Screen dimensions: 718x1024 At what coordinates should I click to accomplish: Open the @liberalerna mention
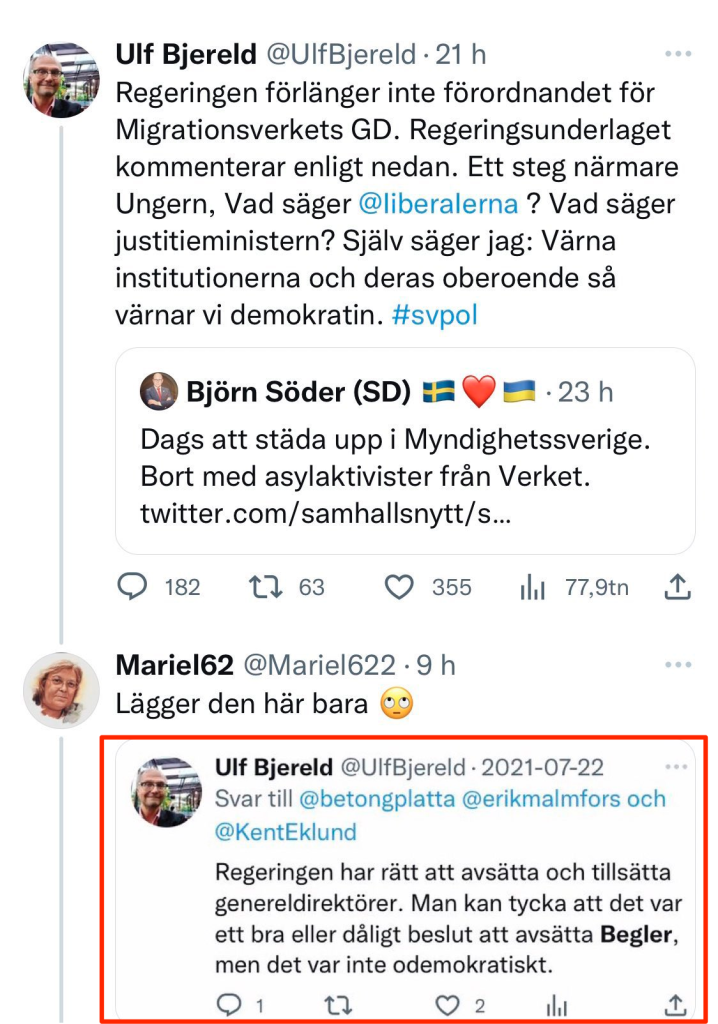[x=438, y=204]
